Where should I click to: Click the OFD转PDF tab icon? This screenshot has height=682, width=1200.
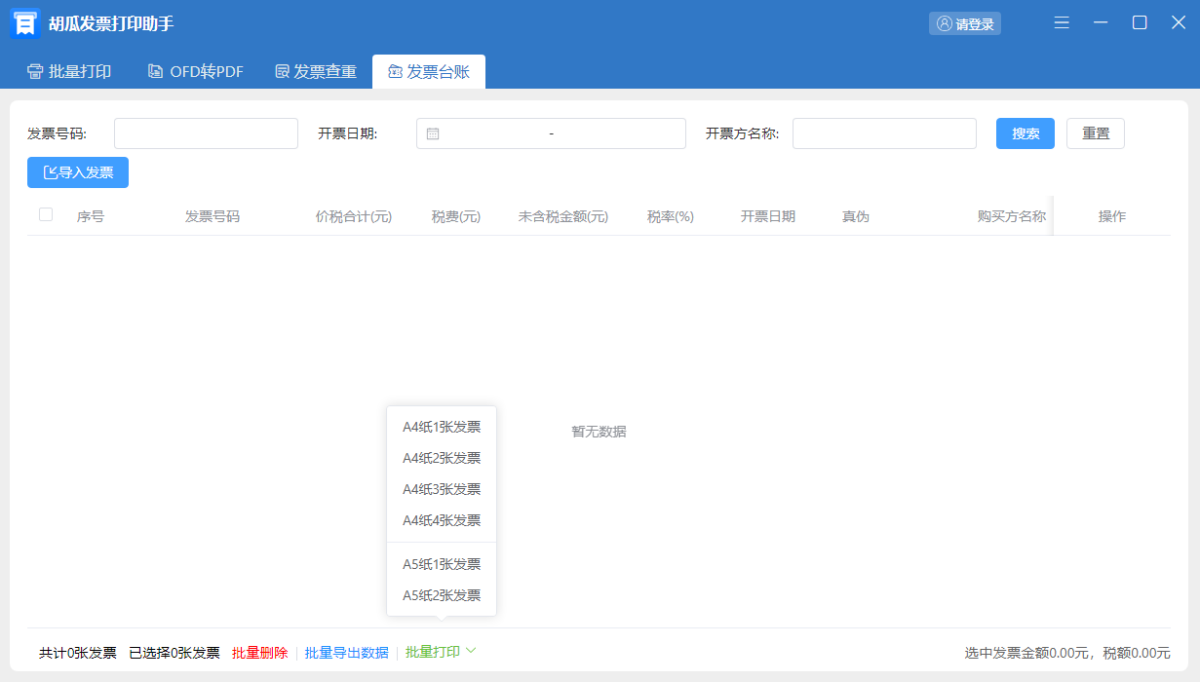155,71
